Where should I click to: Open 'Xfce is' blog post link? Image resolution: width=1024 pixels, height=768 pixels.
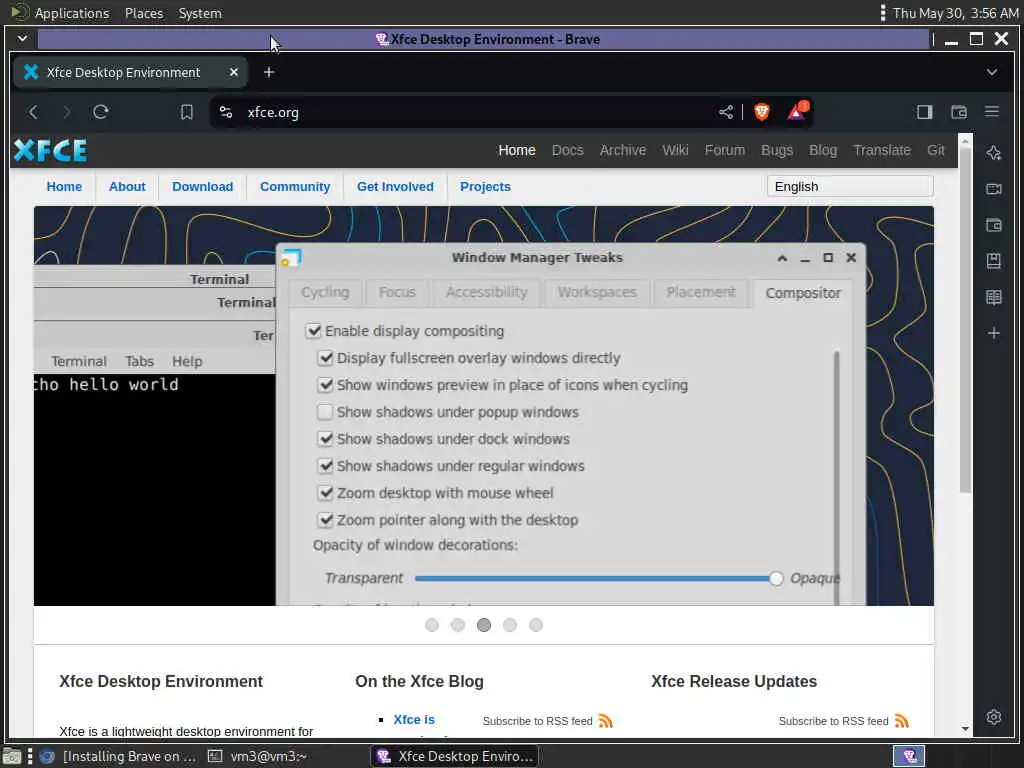414,720
